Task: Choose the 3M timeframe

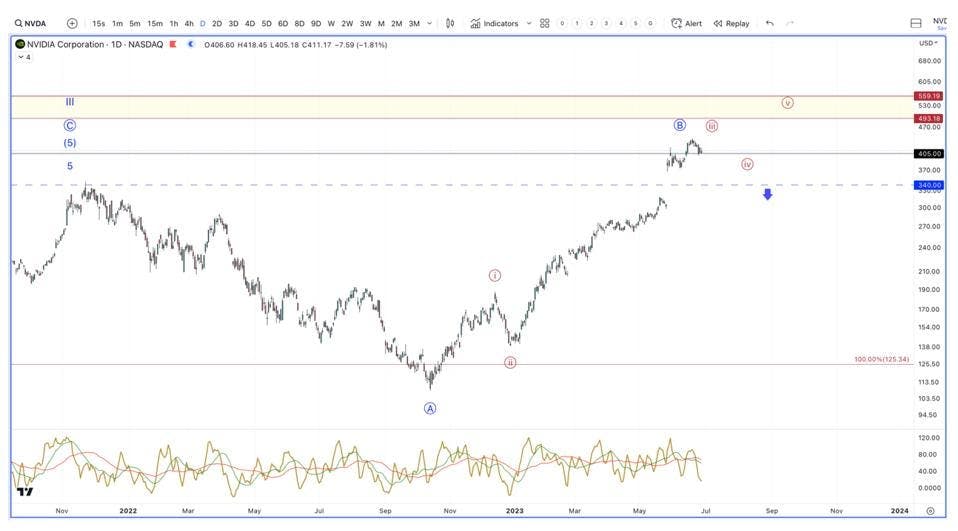Action: (x=414, y=23)
